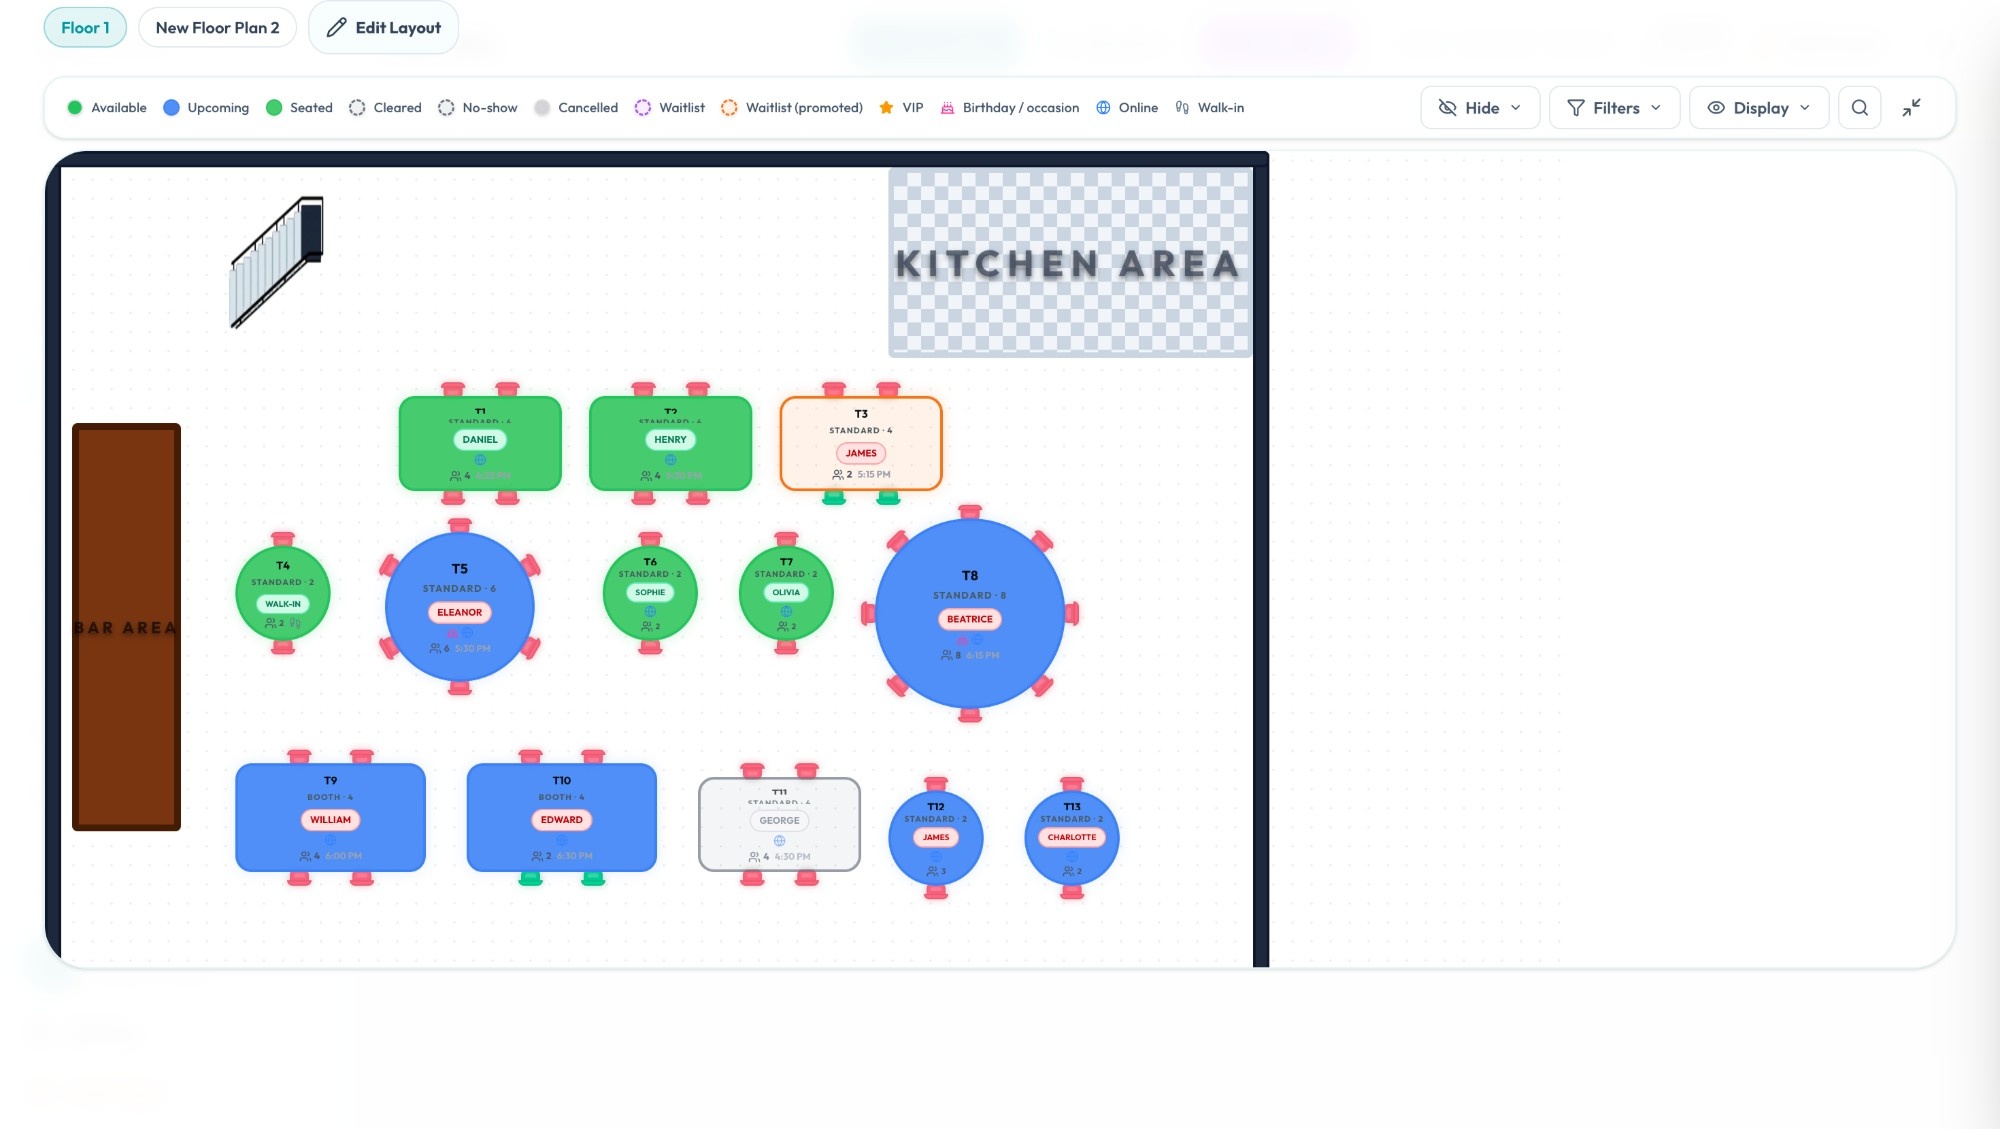Click the "Cancelled" legend label

click(588, 107)
